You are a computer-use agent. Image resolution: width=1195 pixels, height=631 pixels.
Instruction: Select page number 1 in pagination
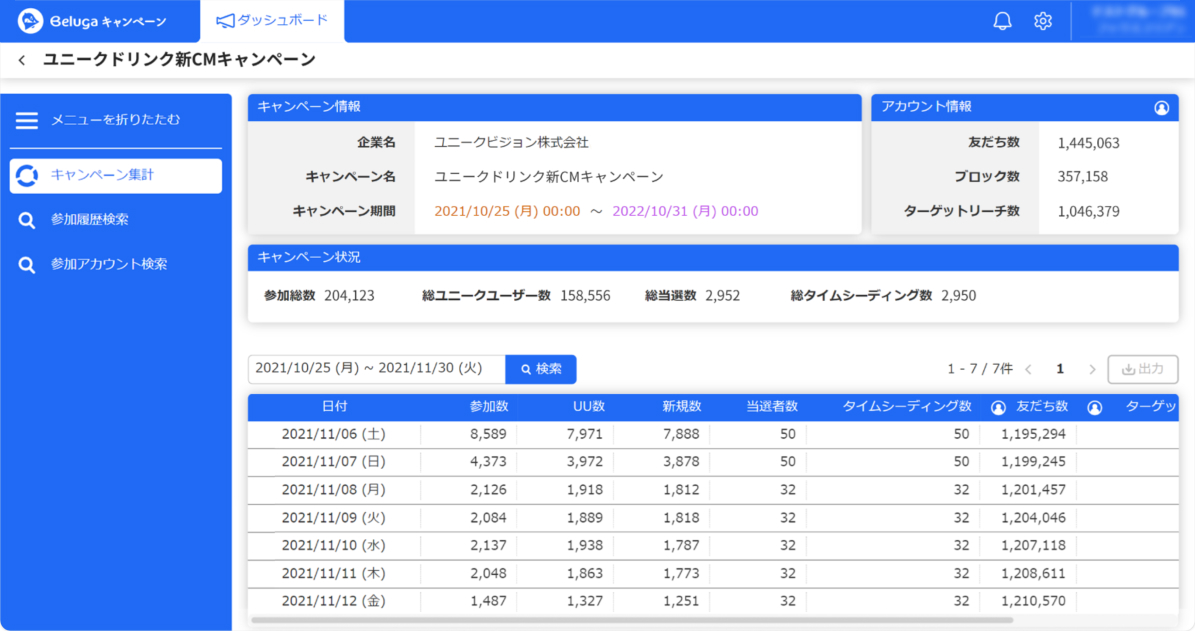tap(1060, 369)
